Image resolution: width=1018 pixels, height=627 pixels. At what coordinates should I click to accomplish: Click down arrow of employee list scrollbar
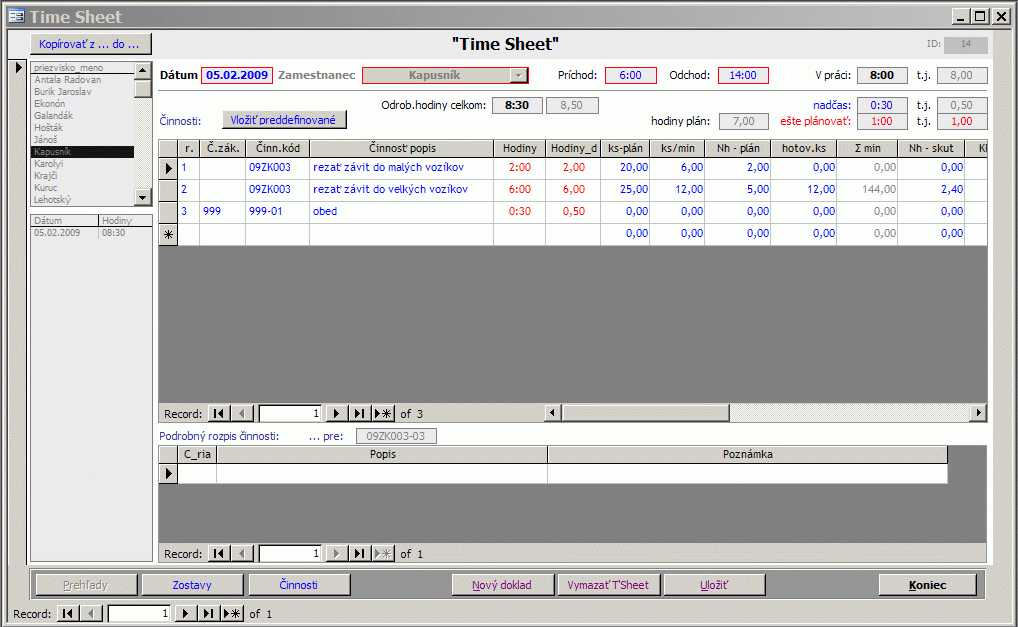pos(142,196)
